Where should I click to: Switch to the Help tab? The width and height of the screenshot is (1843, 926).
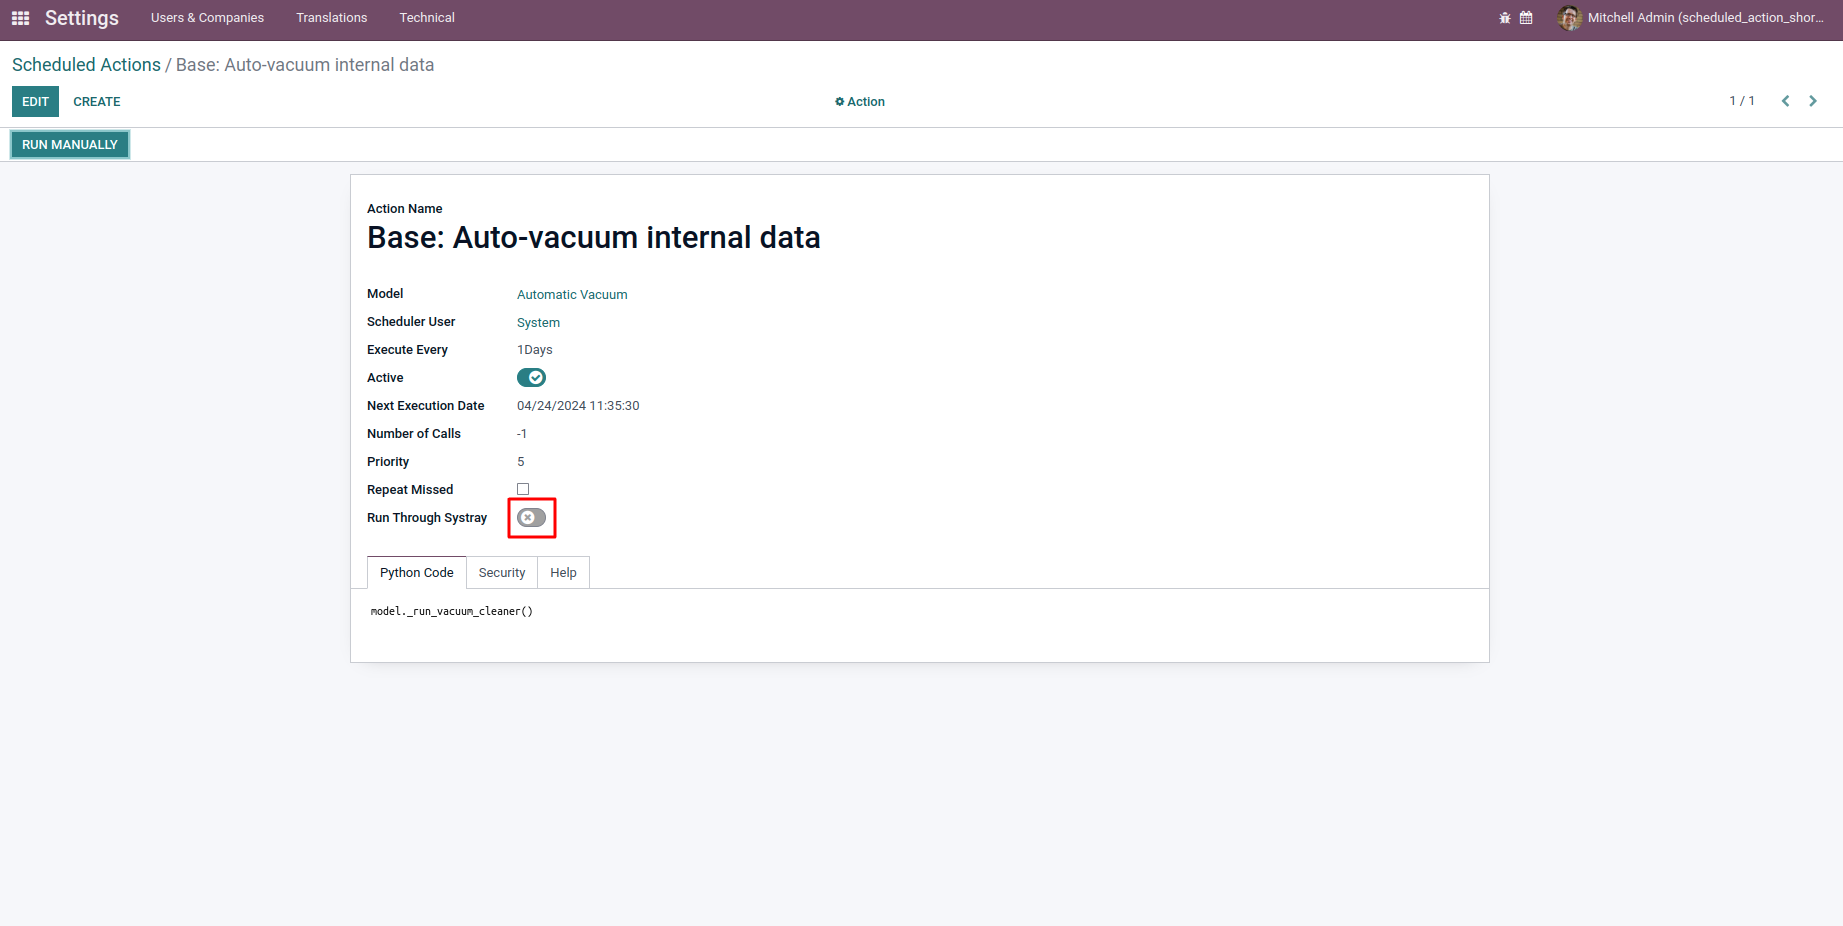[x=563, y=573]
